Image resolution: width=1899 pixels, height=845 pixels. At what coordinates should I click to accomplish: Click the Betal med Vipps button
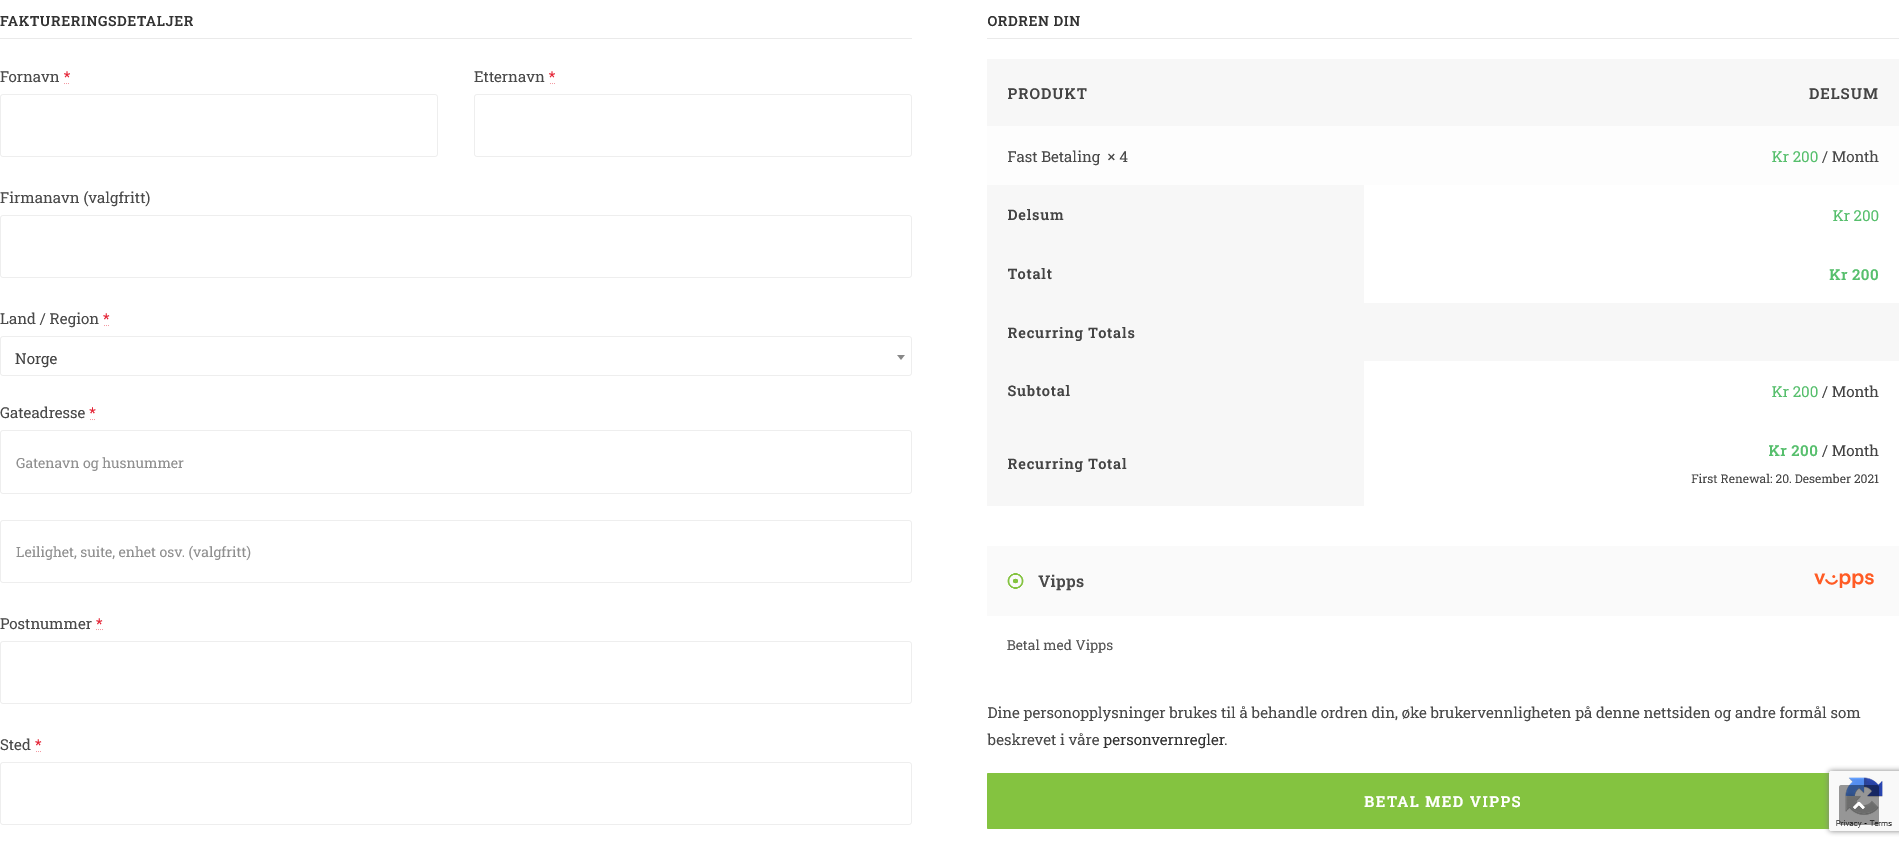(1442, 801)
